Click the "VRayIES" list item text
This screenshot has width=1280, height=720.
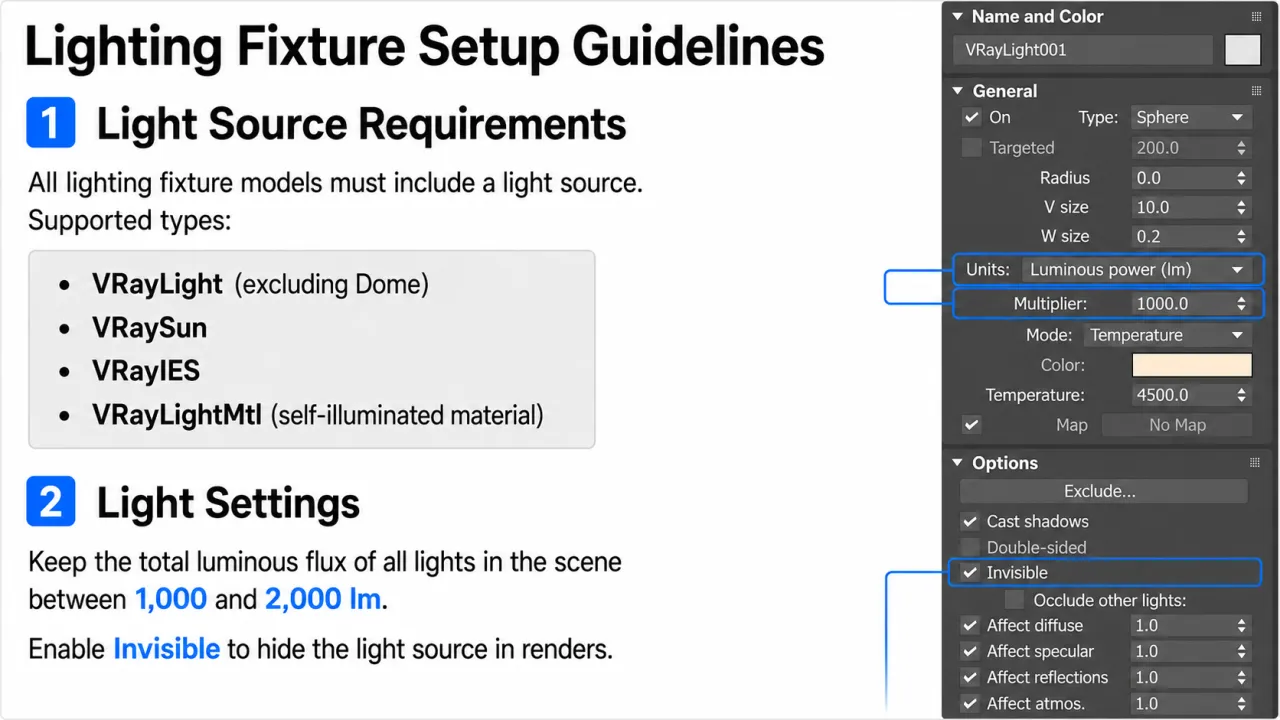[x=146, y=371]
